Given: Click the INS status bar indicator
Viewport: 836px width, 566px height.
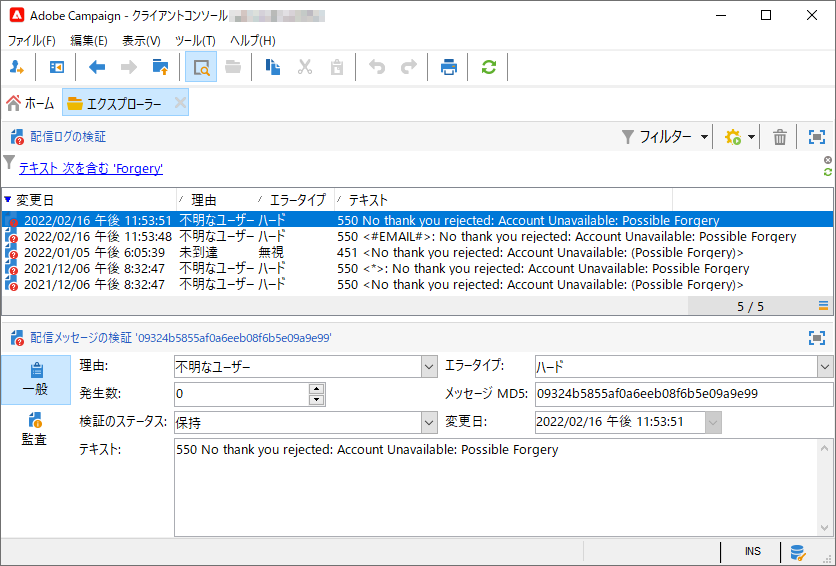Looking at the screenshot, I should (752, 552).
